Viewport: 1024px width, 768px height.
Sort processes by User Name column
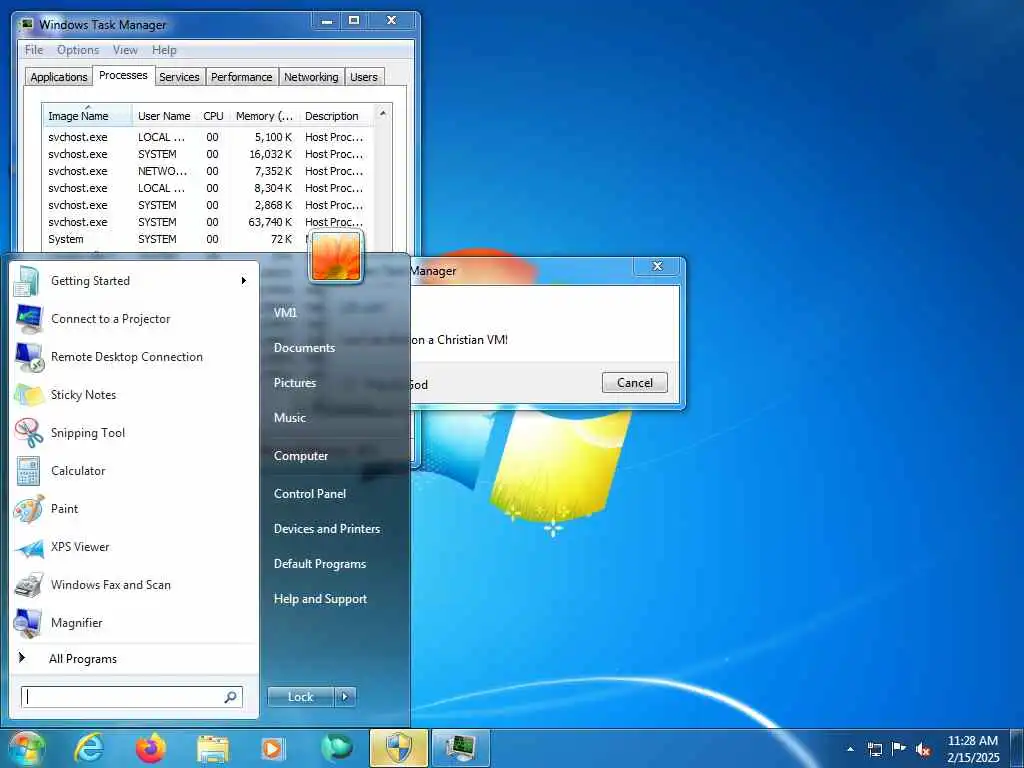tap(164, 116)
